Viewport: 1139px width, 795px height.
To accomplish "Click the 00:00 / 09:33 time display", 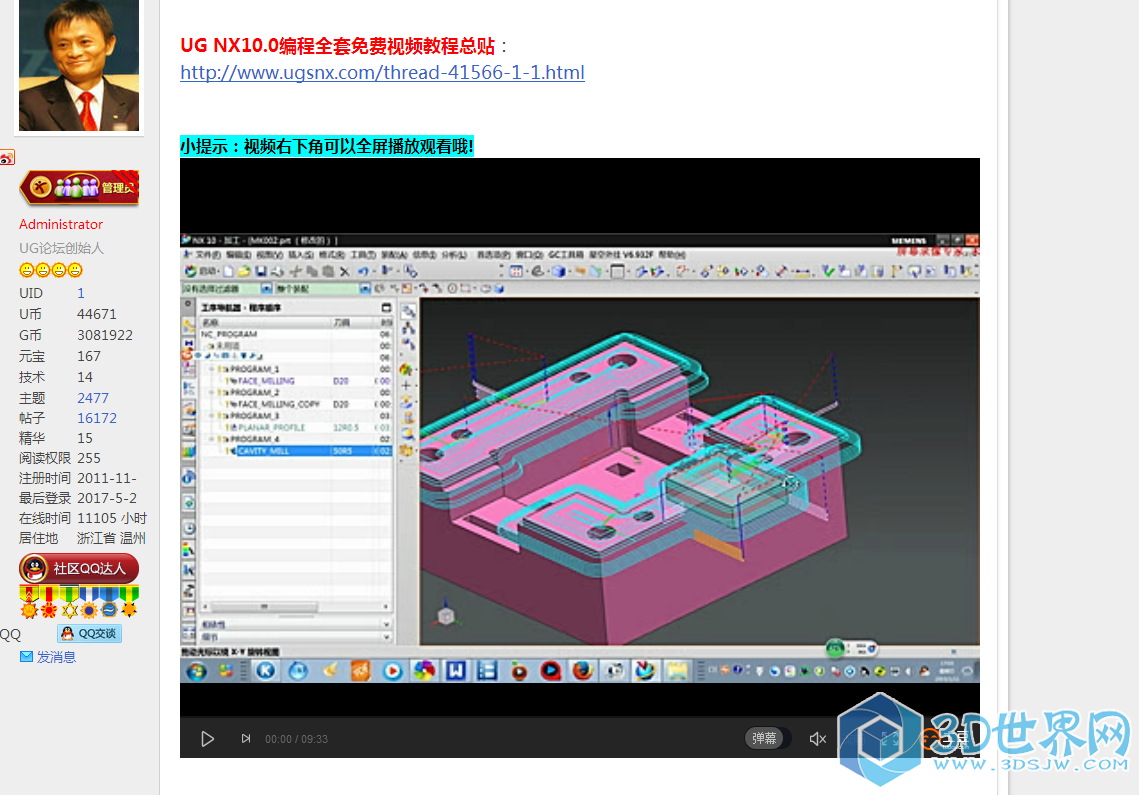I will click(296, 739).
